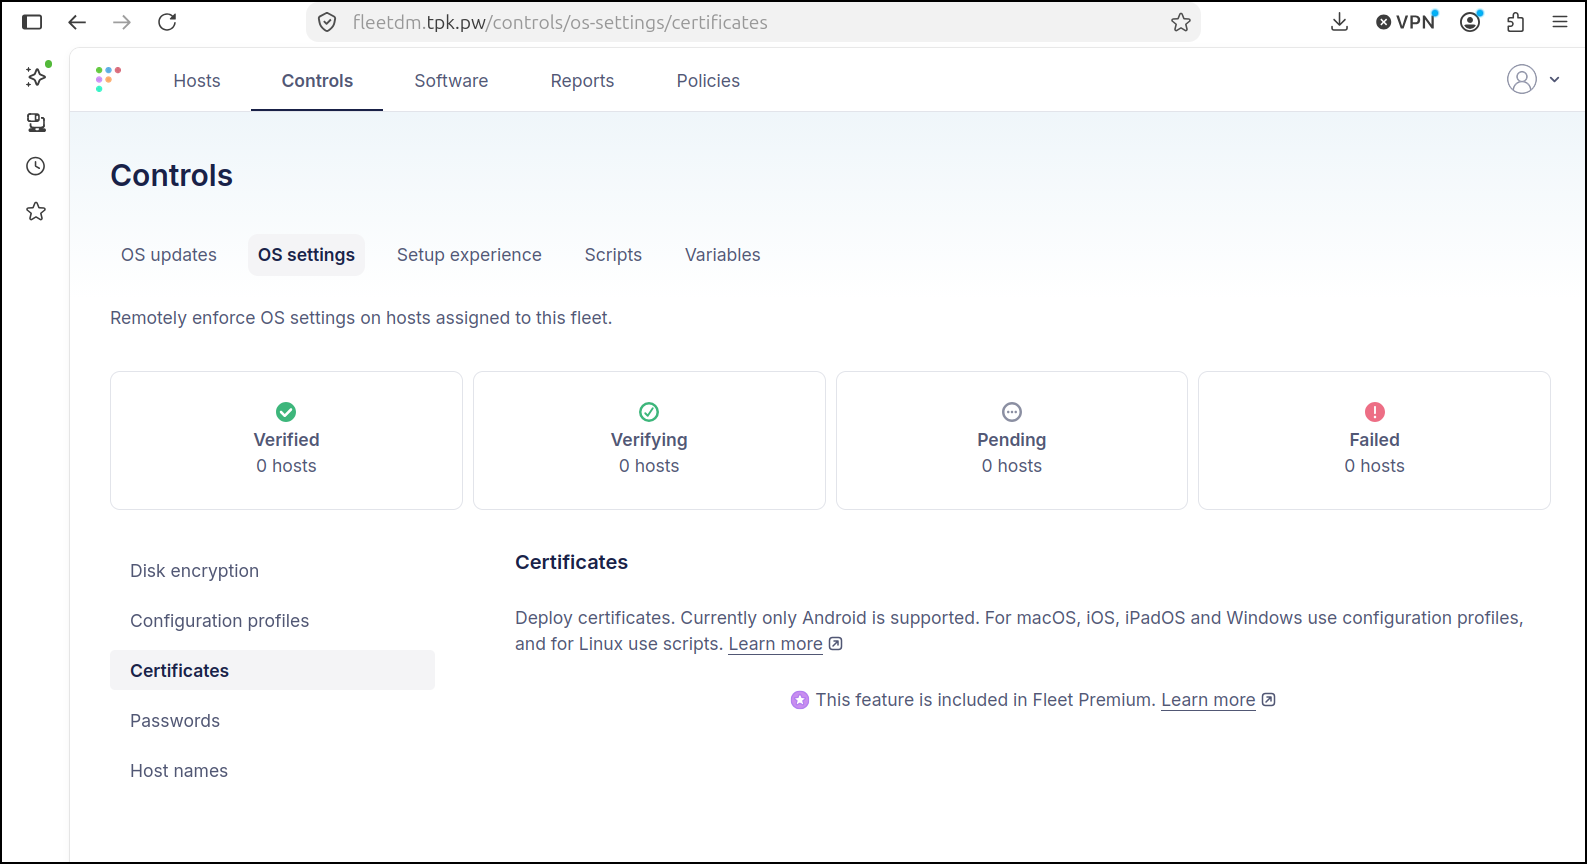The width and height of the screenshot is (1587, 864).
Task: Open the Reports navigation tab
Action: pos(582,81)
